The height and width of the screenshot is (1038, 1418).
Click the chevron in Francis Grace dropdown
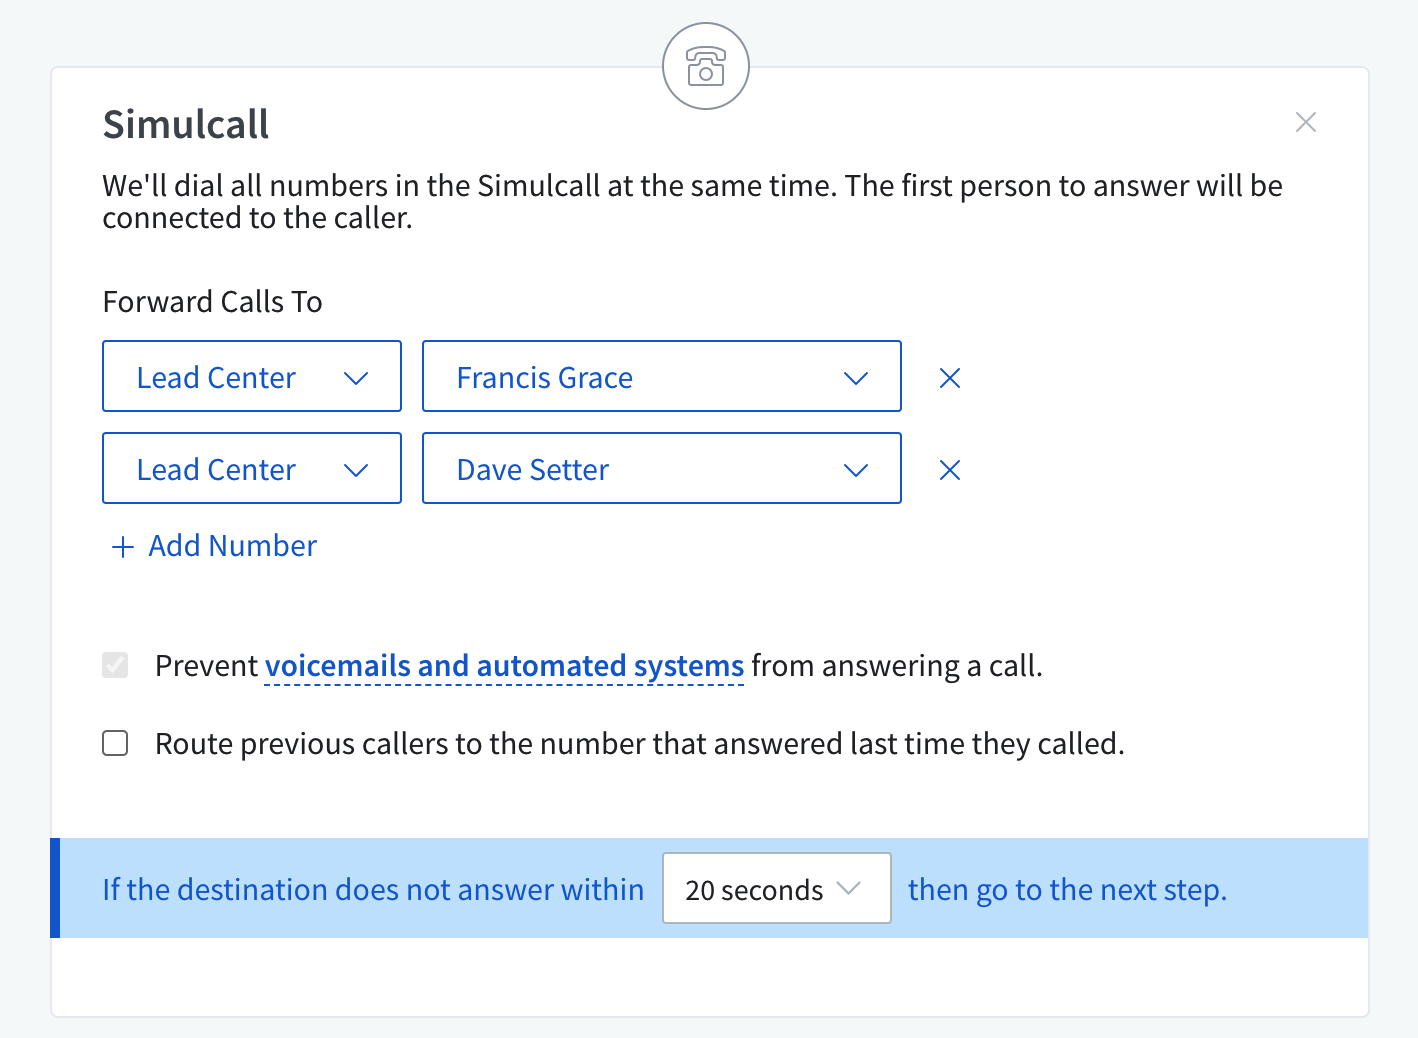coord(856,378)
